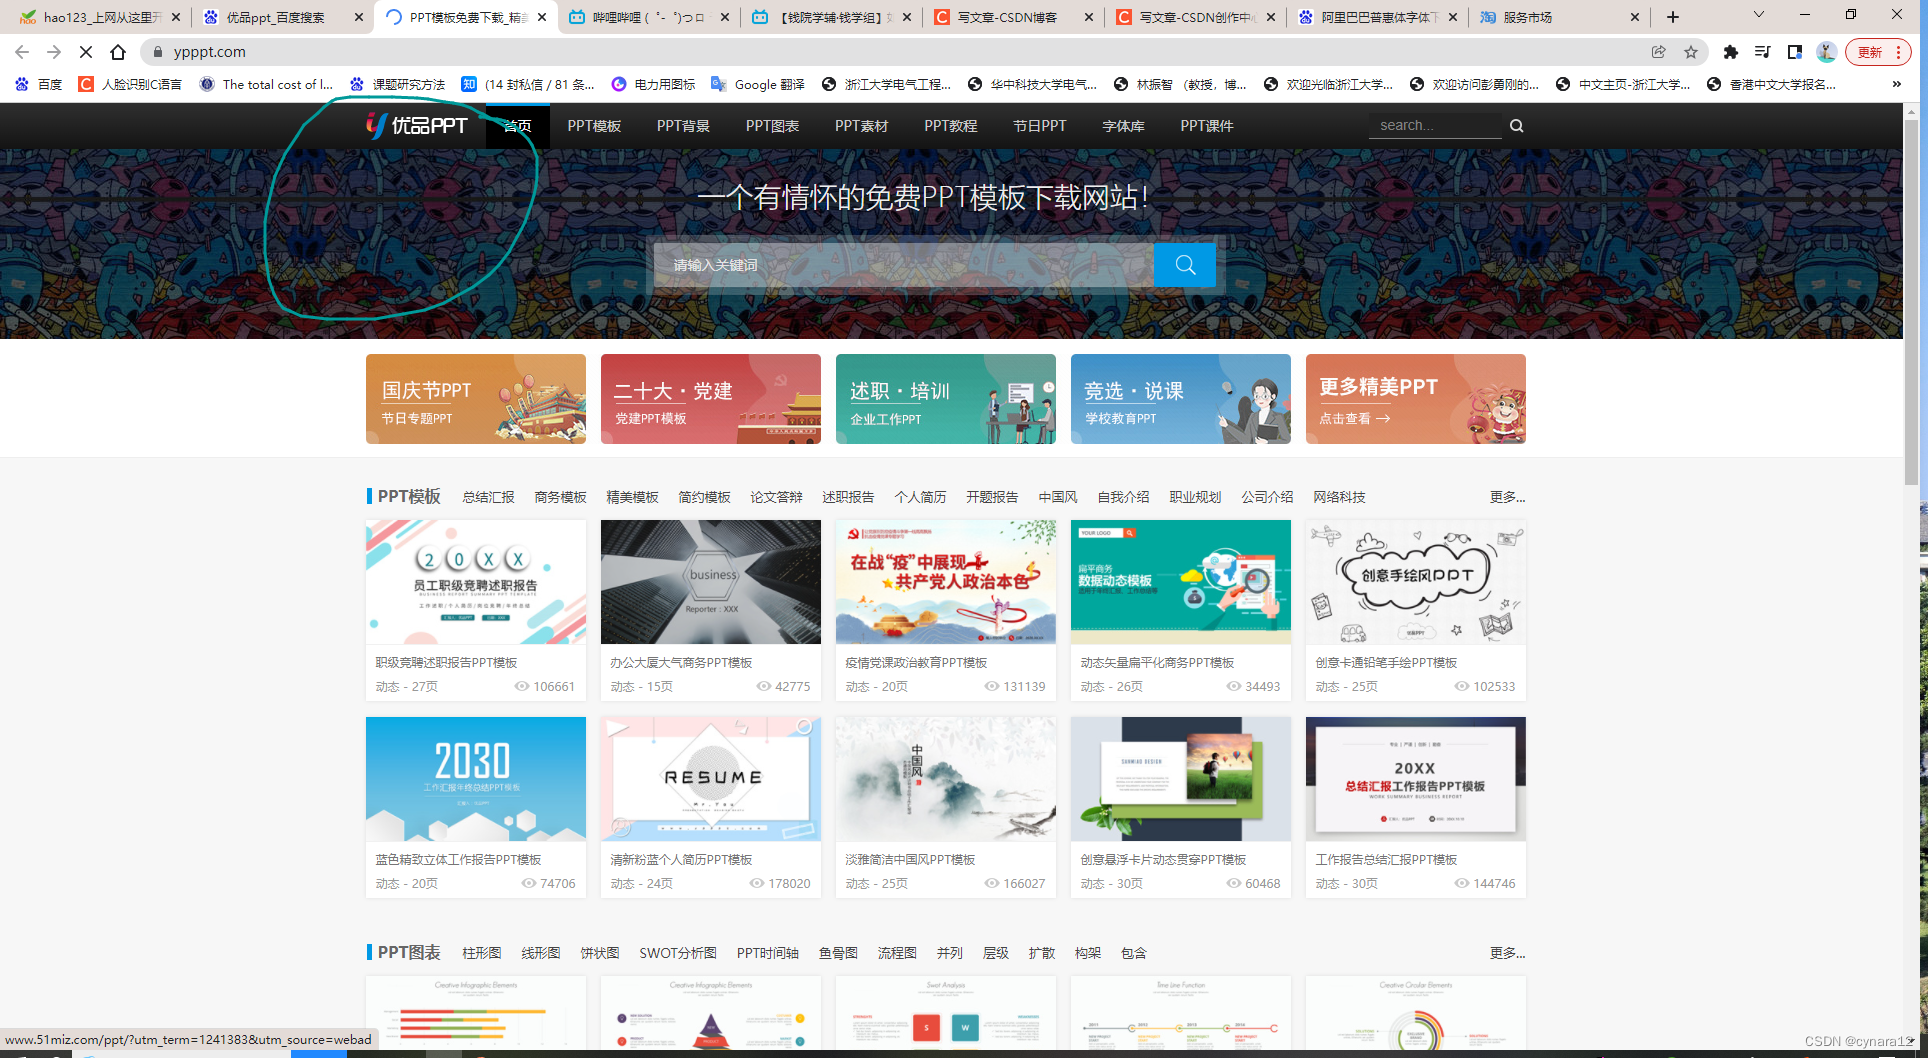Open the 字体库 nav menu

pyautogui.click(x=1123, y=126)
